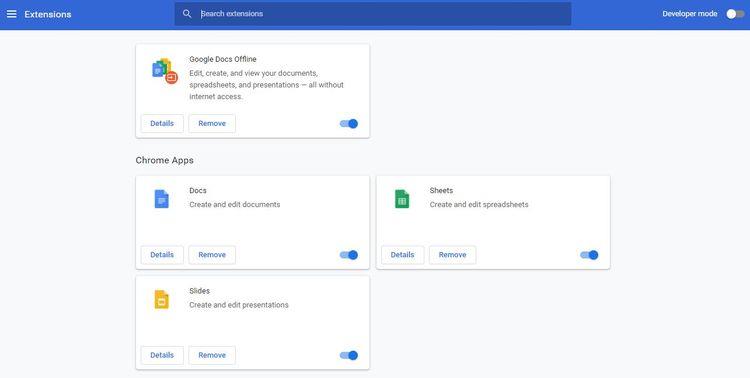
Task: Click the Sheets card title
Action: [441, 190]
